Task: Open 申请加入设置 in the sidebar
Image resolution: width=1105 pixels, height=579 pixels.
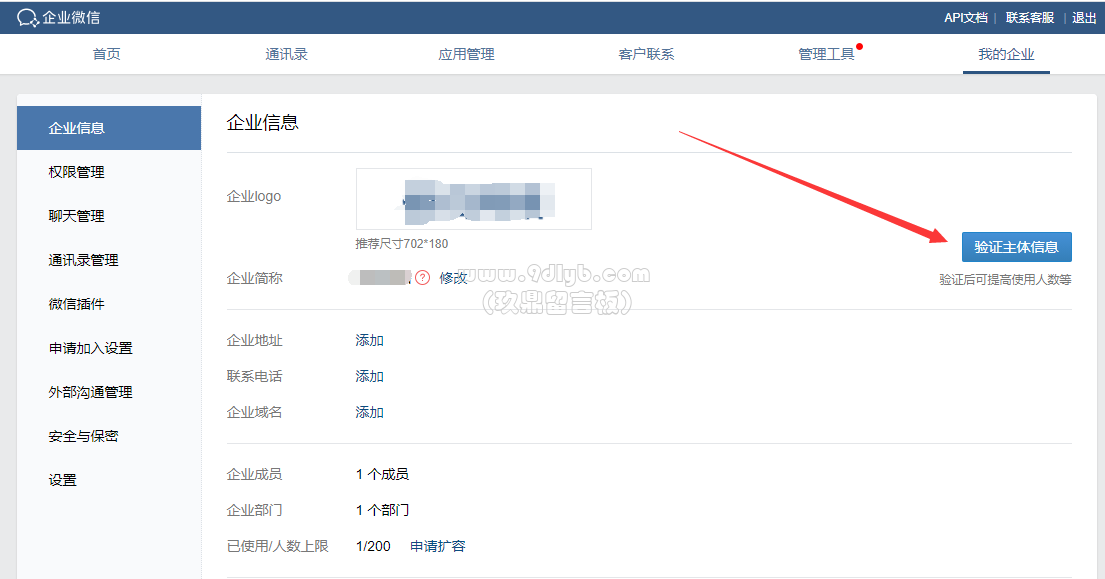Action: tap(90, 348)
